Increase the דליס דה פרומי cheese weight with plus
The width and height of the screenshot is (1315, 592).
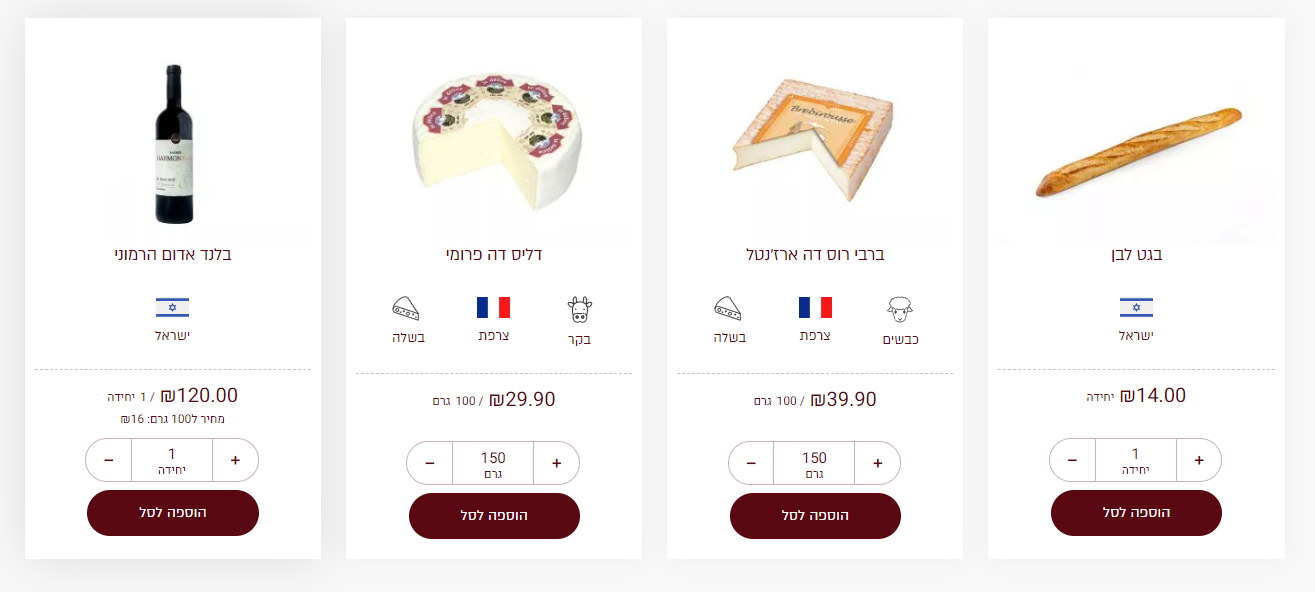[x=557, y=464]
